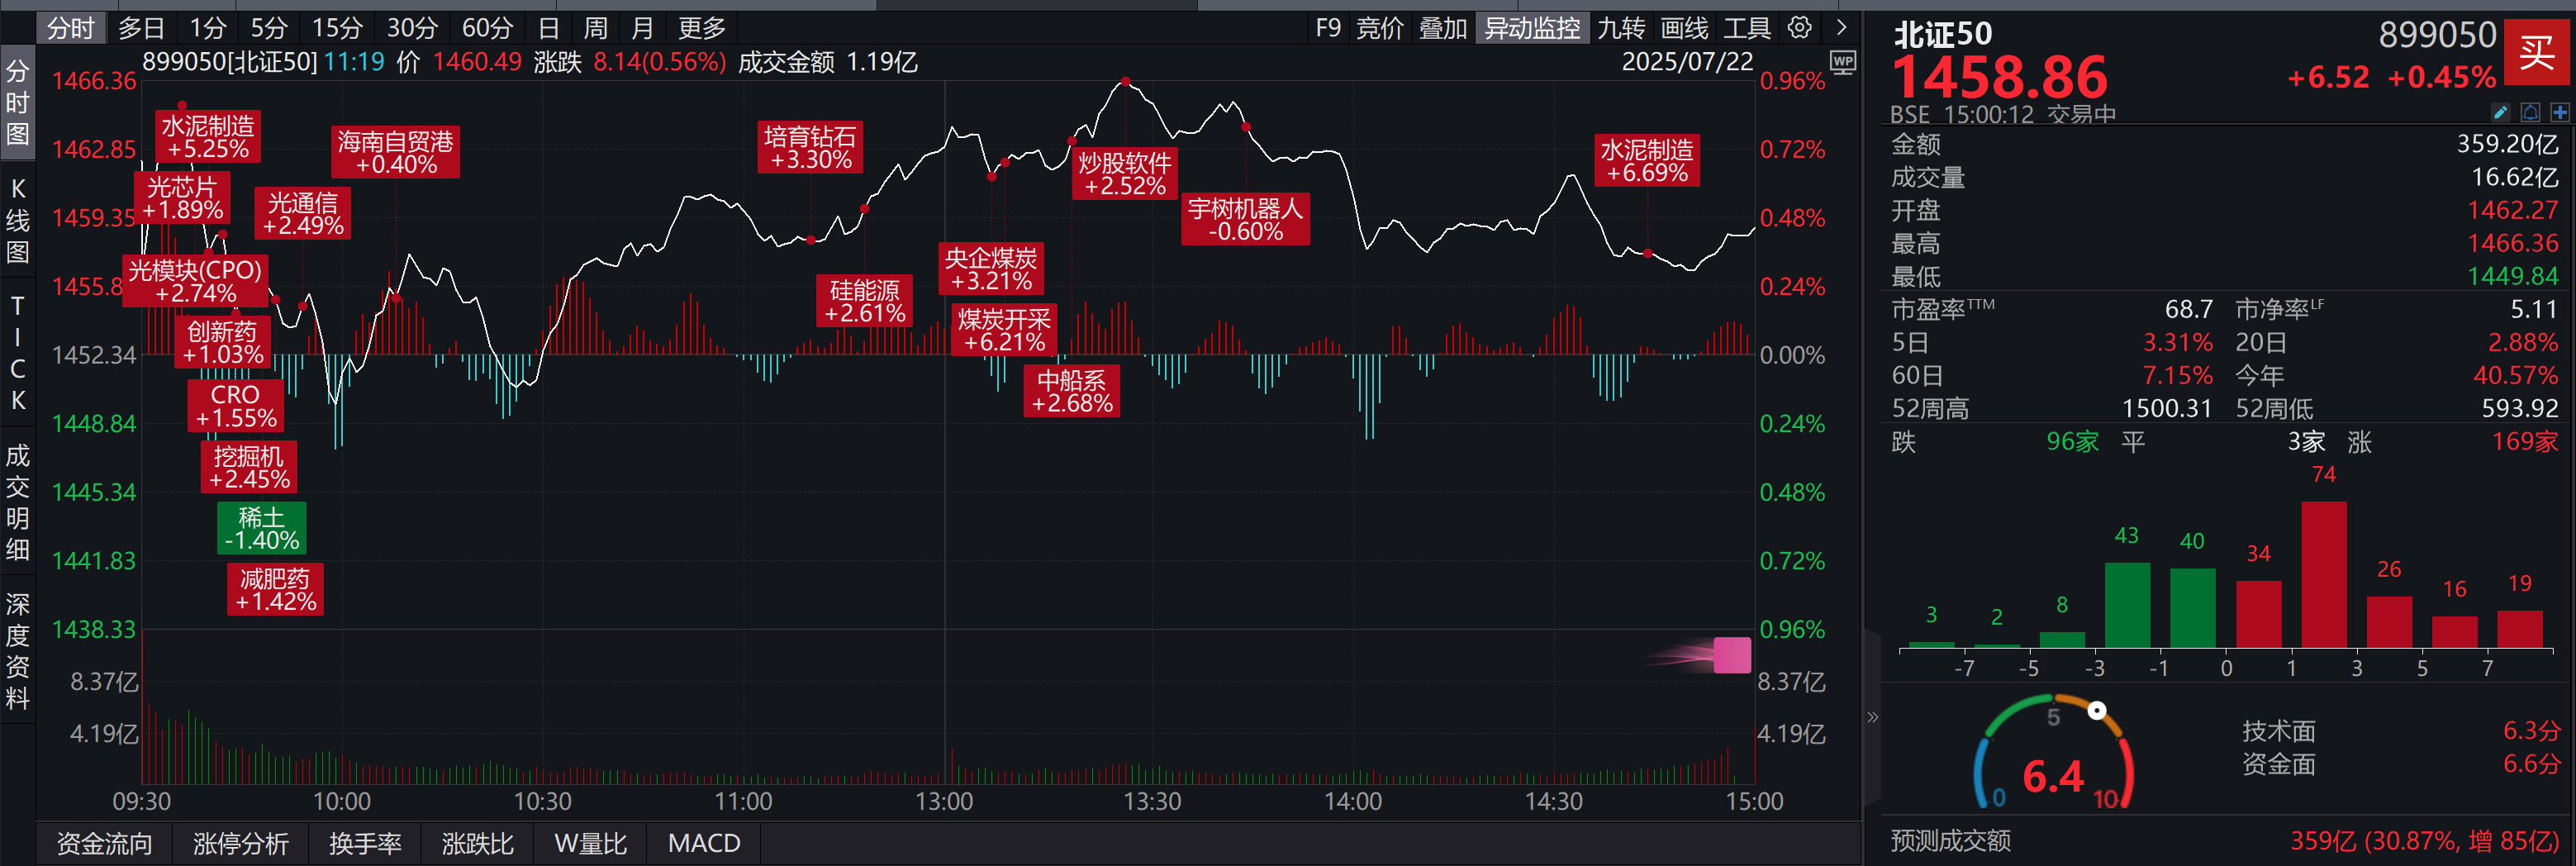
Task: Switch to the monthly 月 chart
Action: click(x=642, y=28)
